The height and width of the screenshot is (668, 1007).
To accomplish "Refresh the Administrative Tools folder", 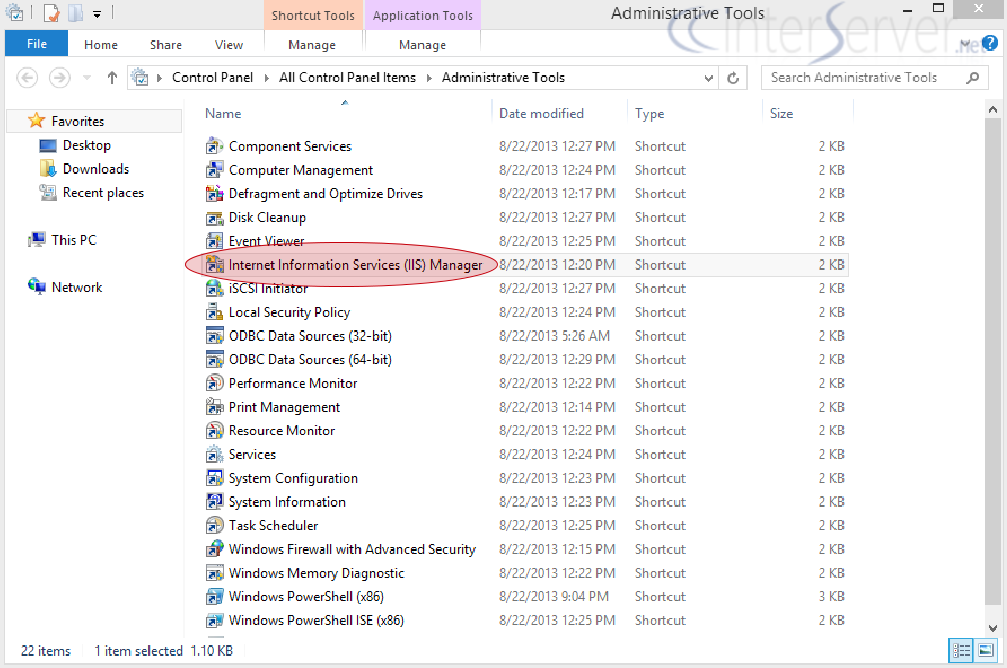I will tap(733, 78).
